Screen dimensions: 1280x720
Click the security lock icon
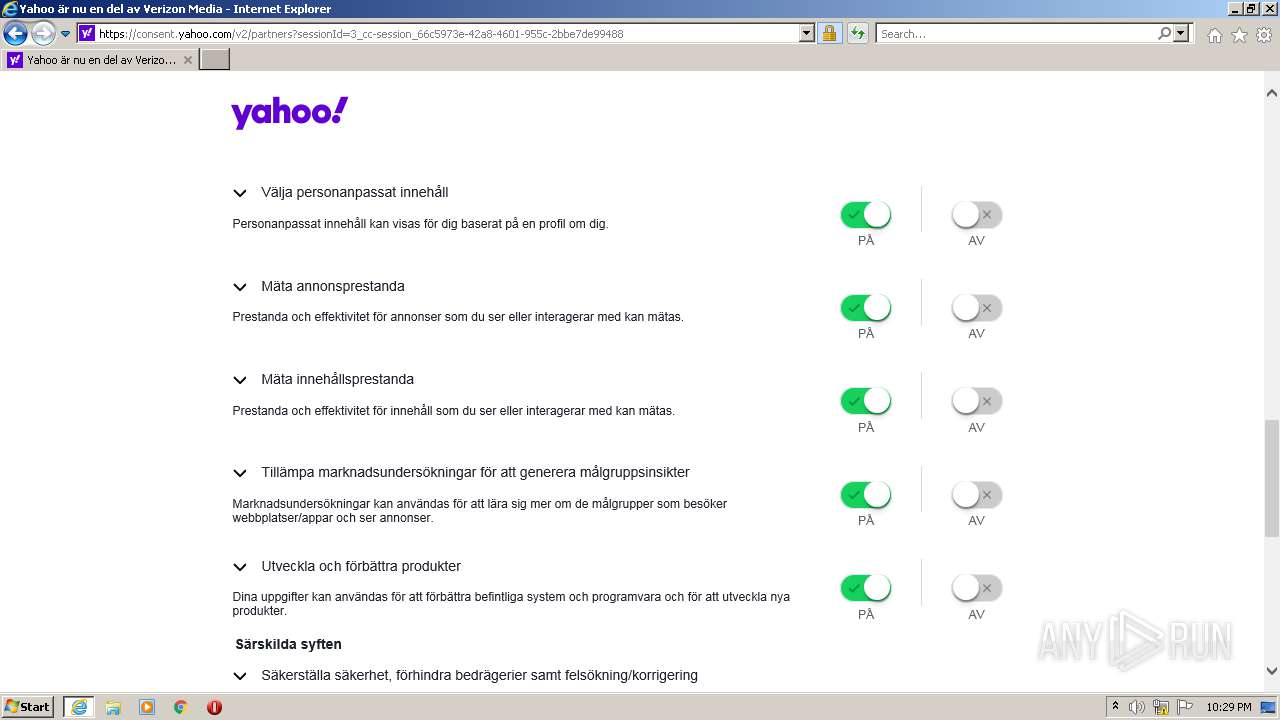click(829, 33)
